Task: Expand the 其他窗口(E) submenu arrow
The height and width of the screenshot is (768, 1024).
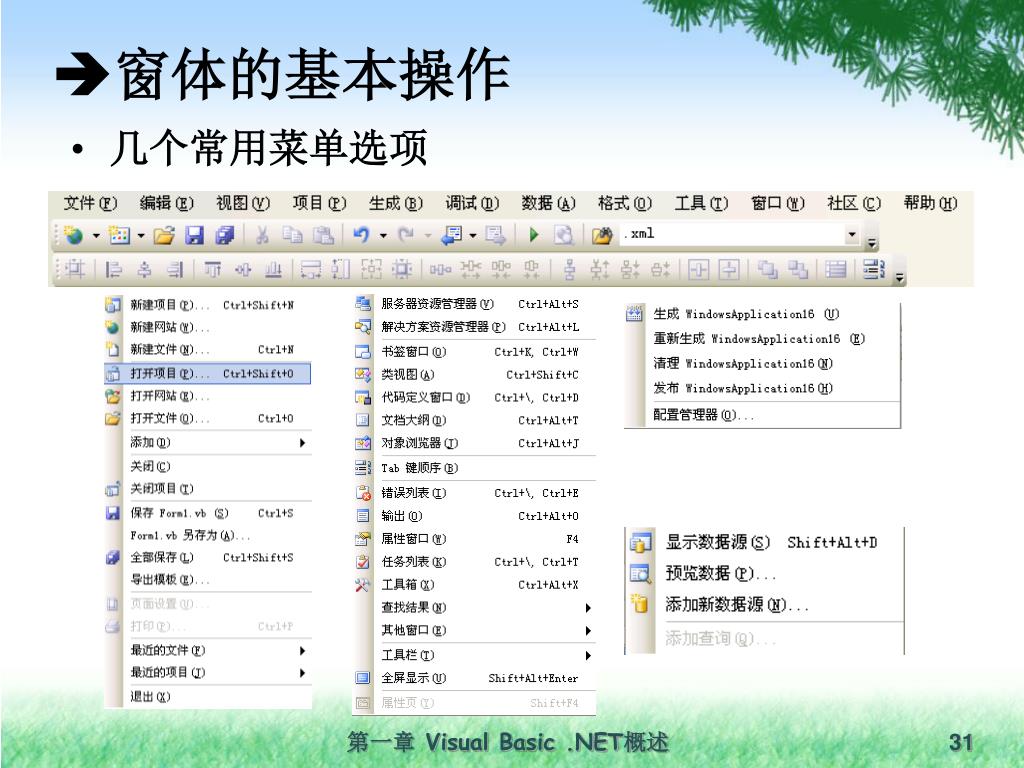Action: 588,631
